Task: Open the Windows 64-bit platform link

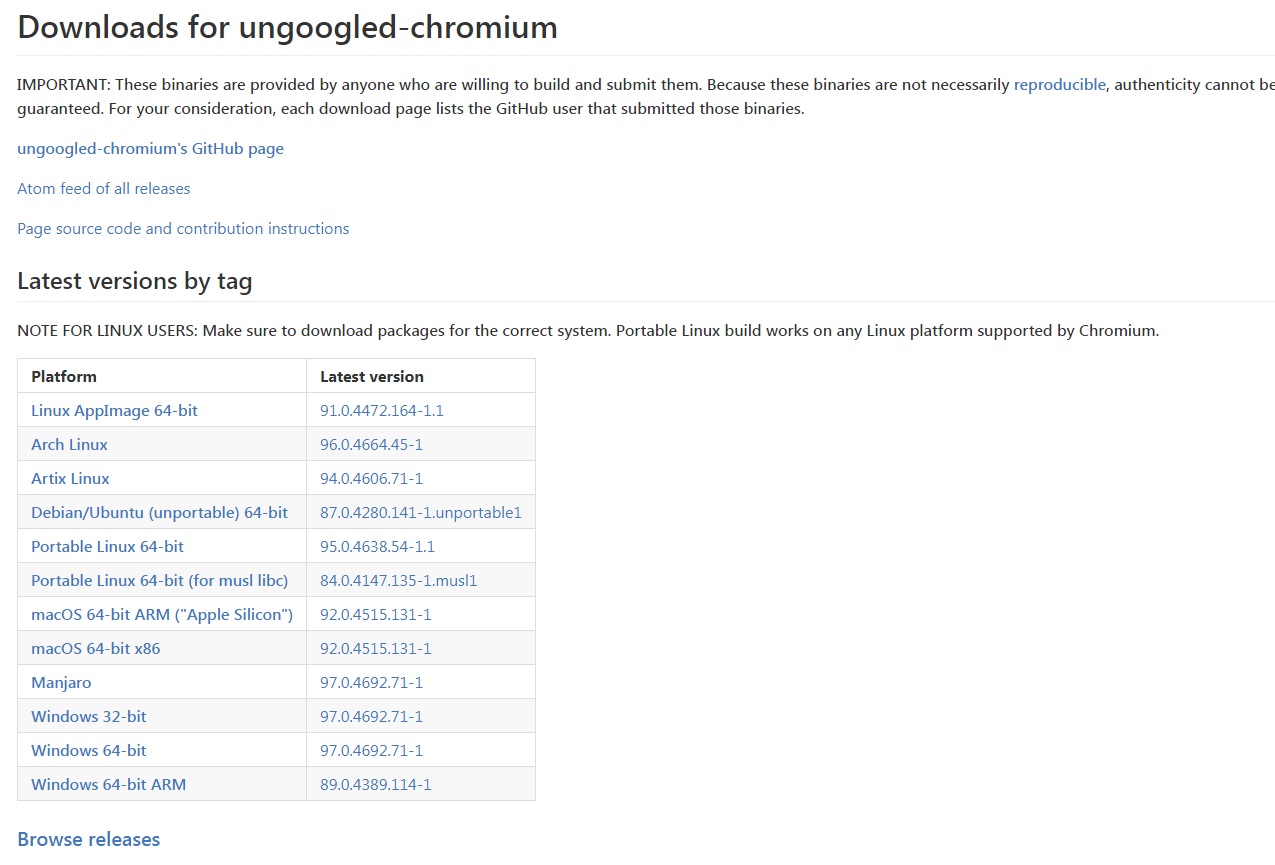Action: pos(89,751)
